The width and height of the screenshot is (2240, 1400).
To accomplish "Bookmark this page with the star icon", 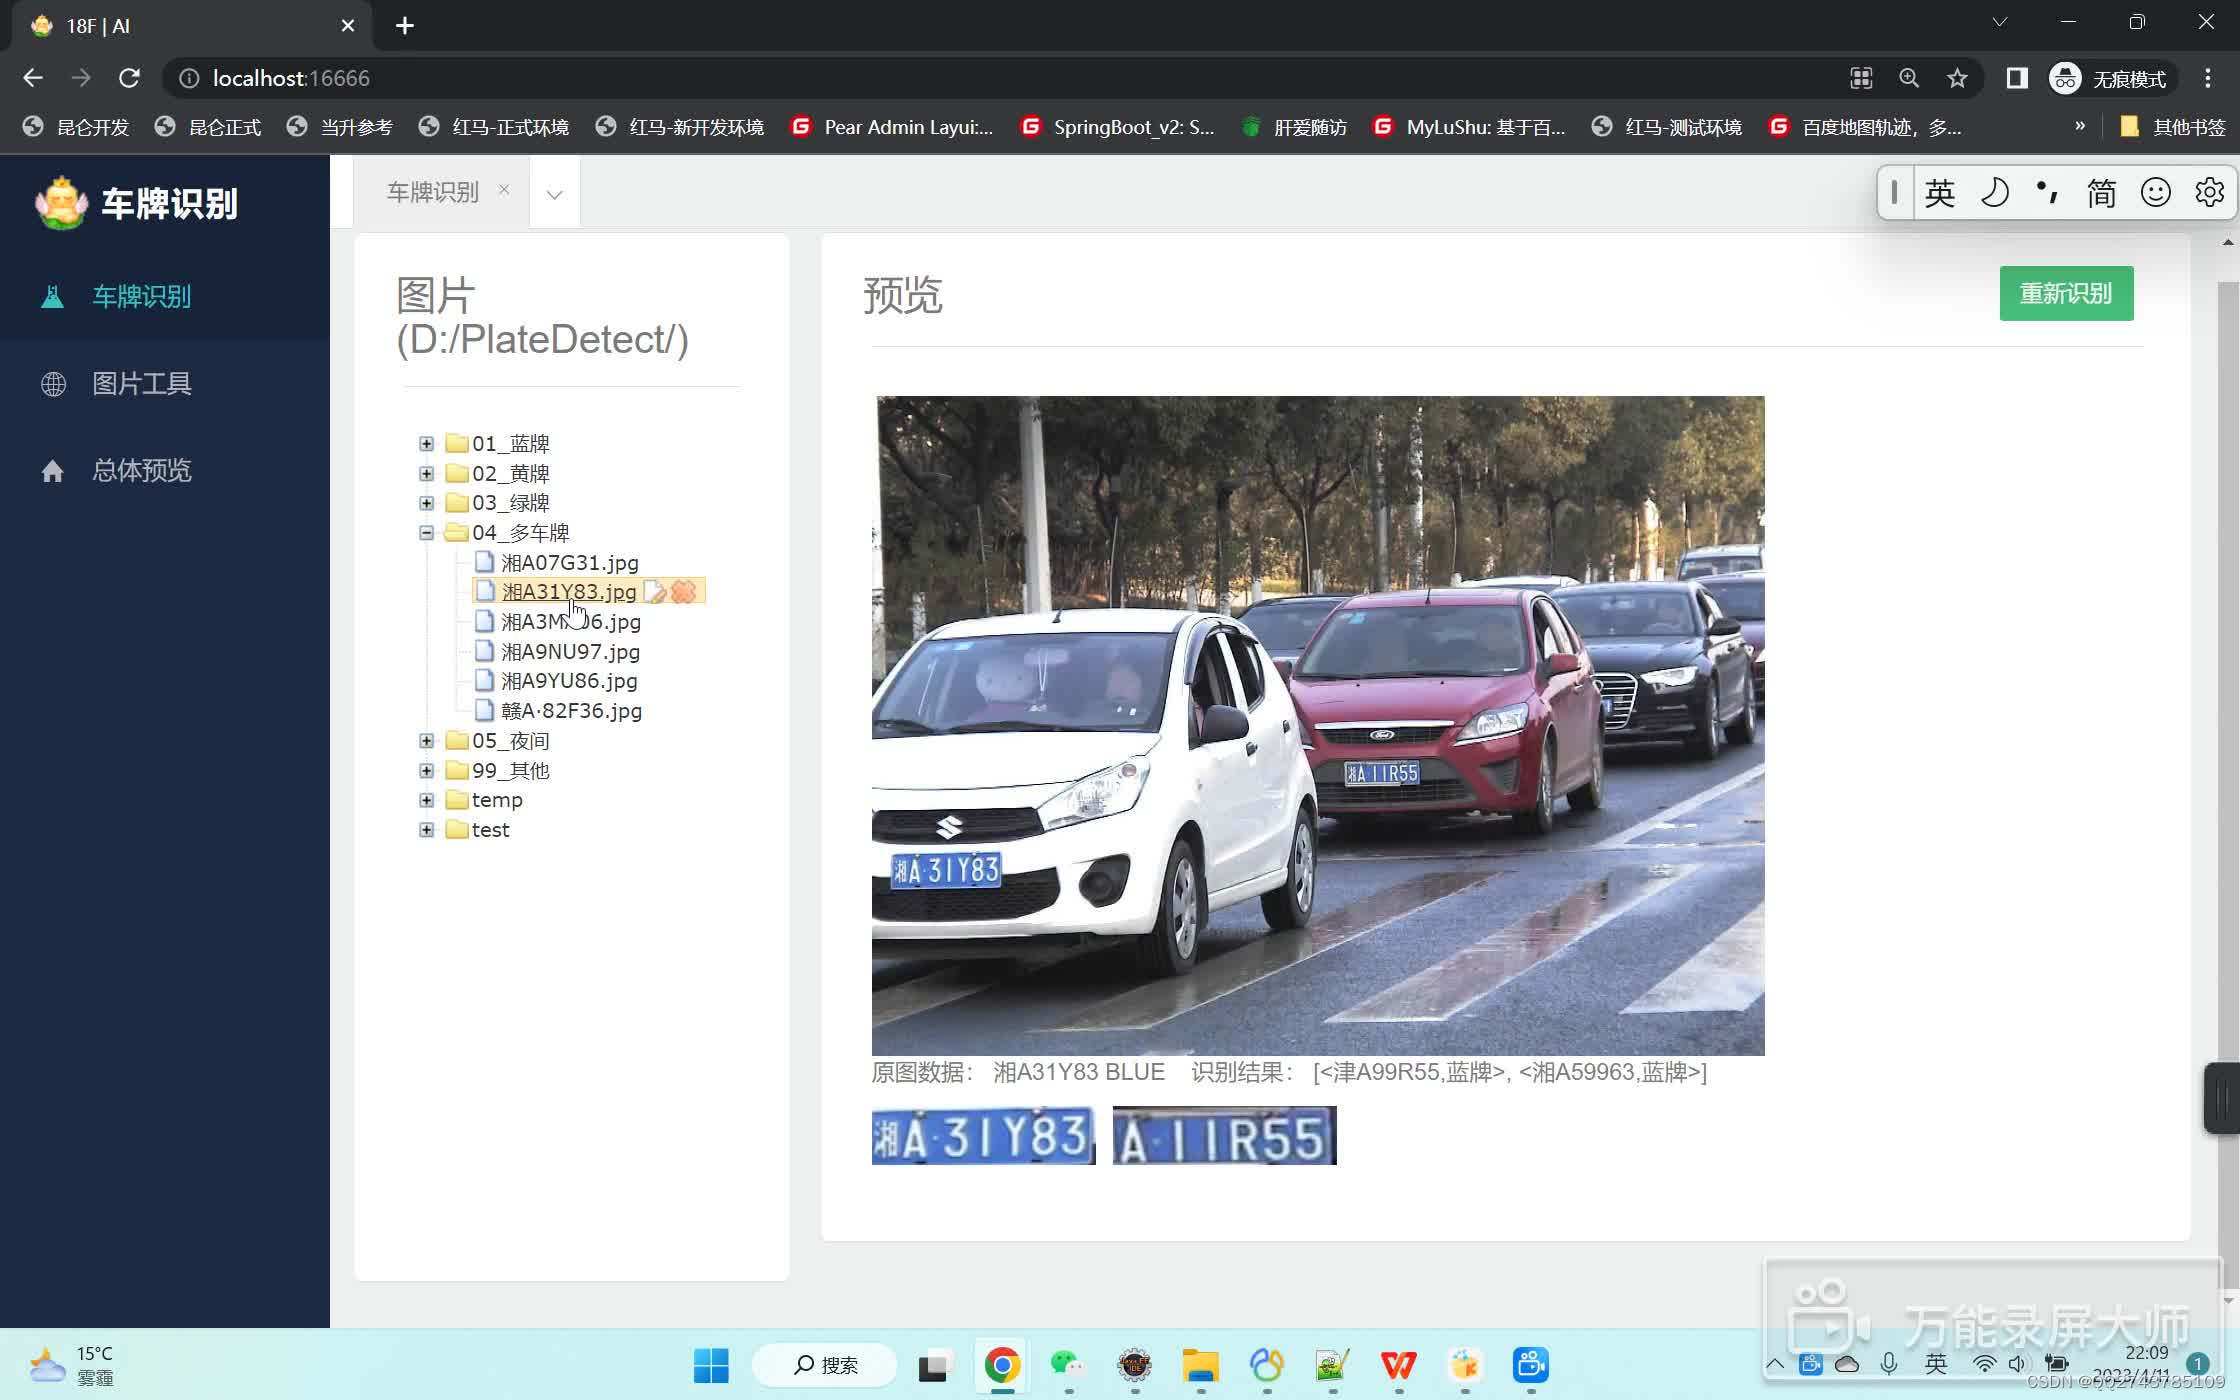I will (x=1957, y=78).
